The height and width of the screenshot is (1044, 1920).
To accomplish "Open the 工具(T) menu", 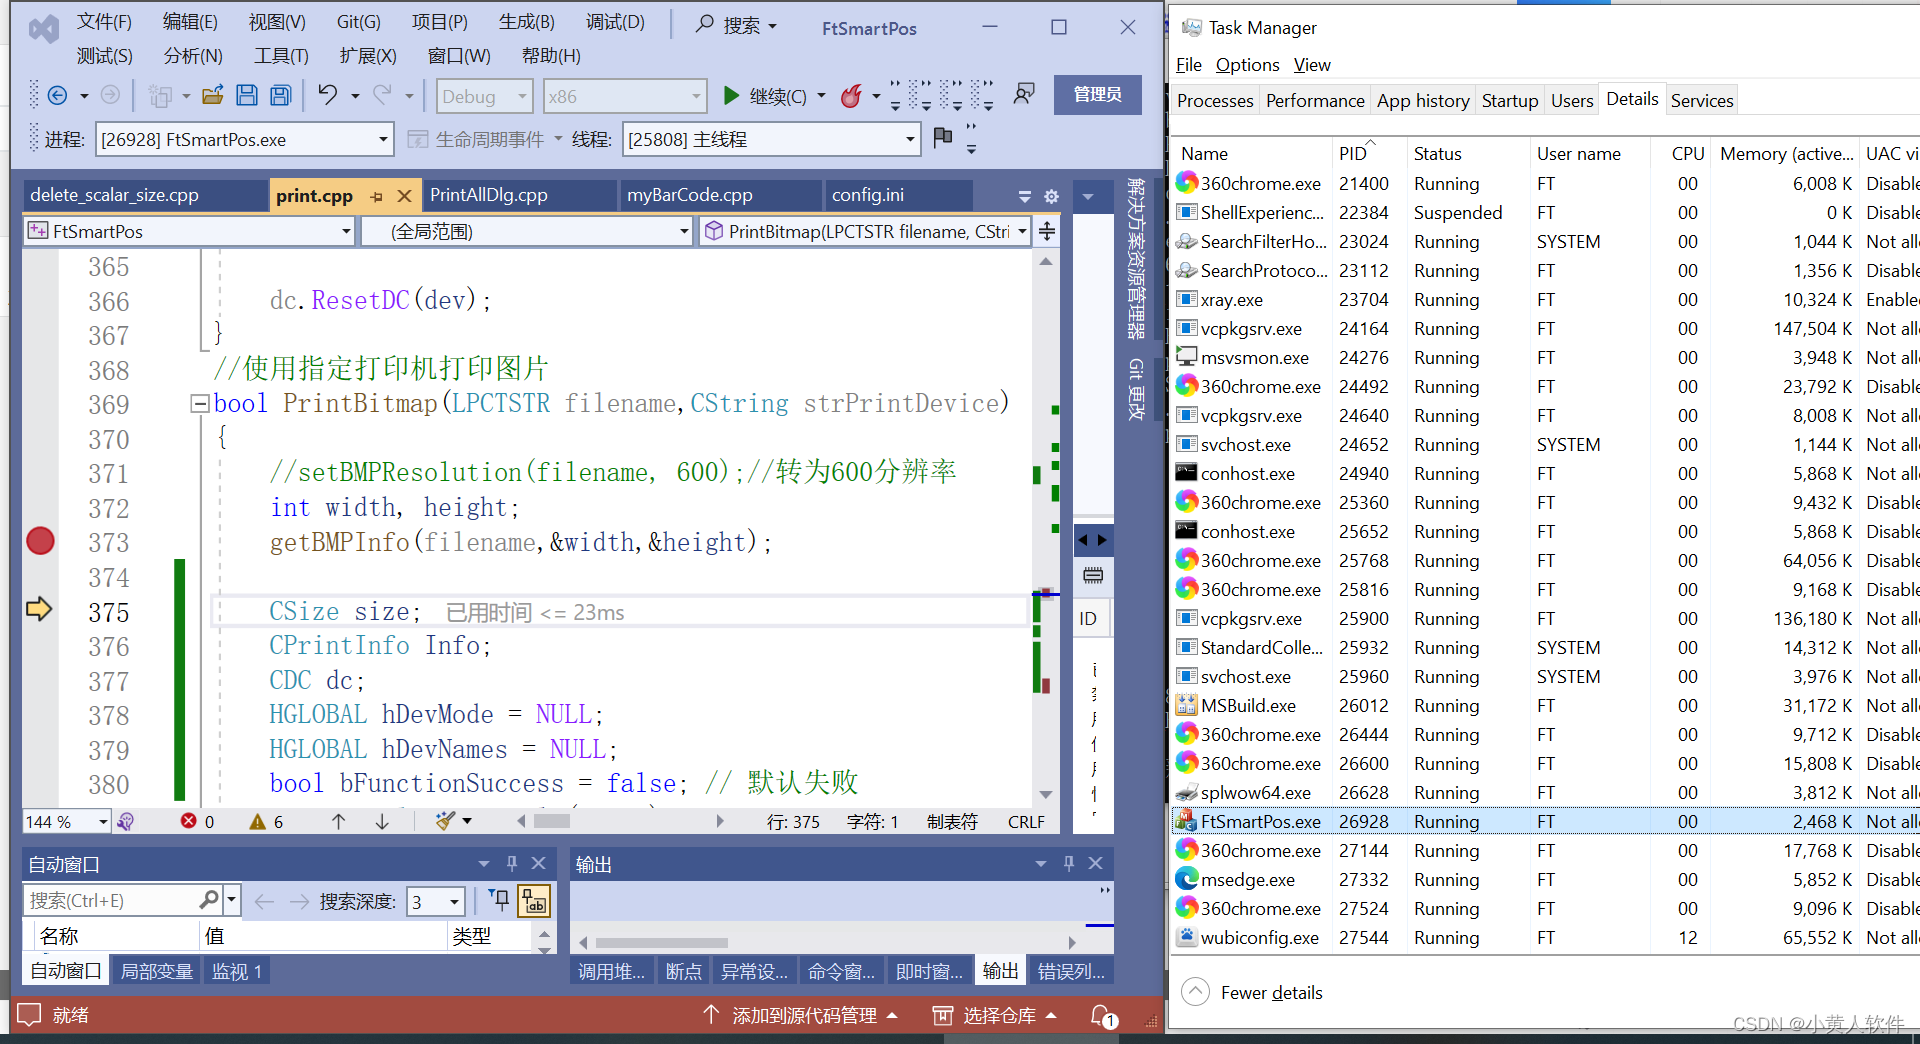I will tap(281, 56).
